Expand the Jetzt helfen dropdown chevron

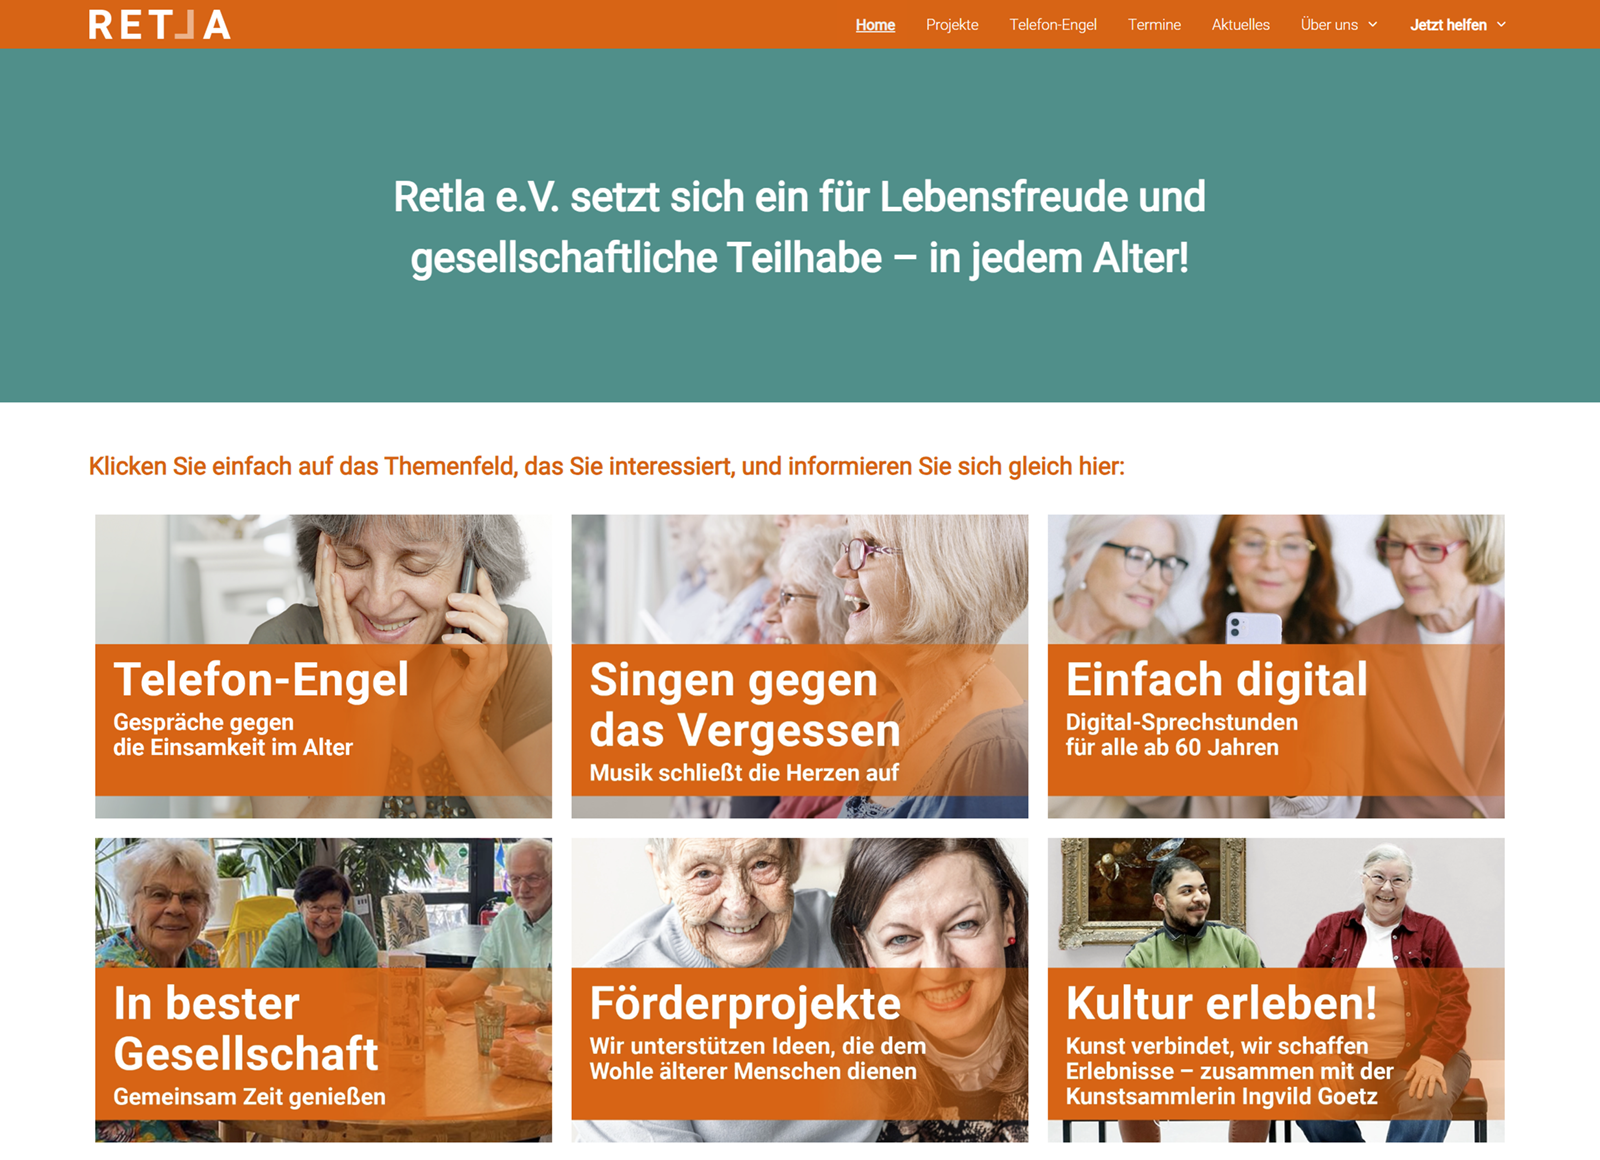point(1501,25)
